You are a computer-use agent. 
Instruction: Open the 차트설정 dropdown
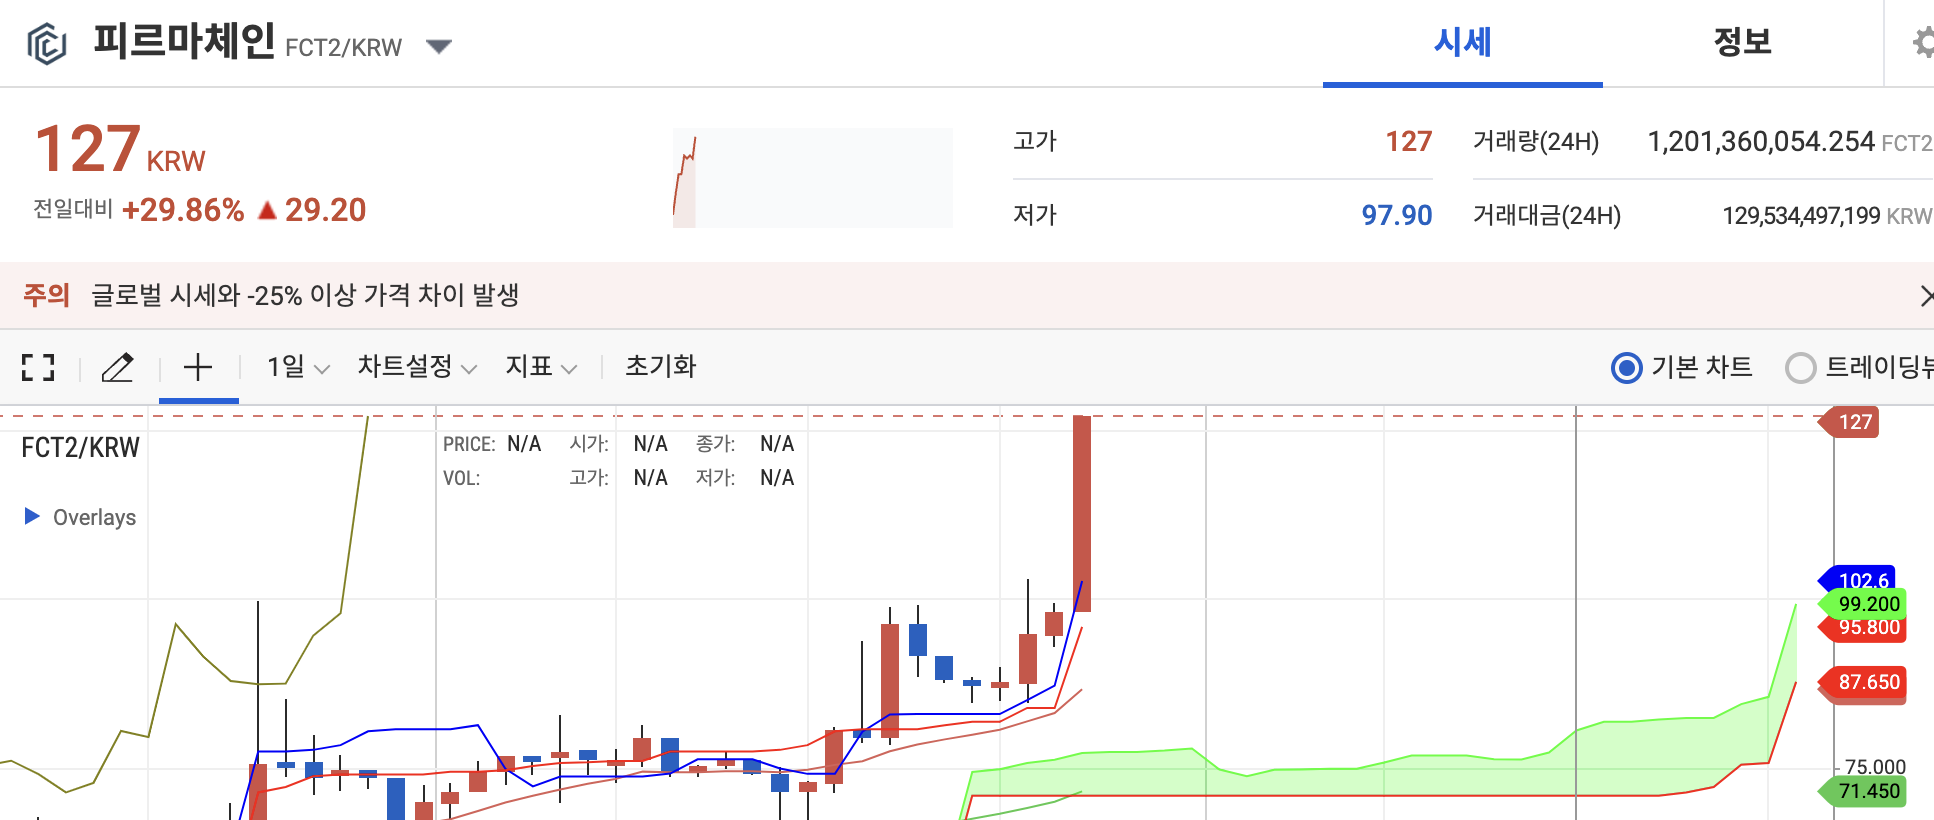coord(417,367)
